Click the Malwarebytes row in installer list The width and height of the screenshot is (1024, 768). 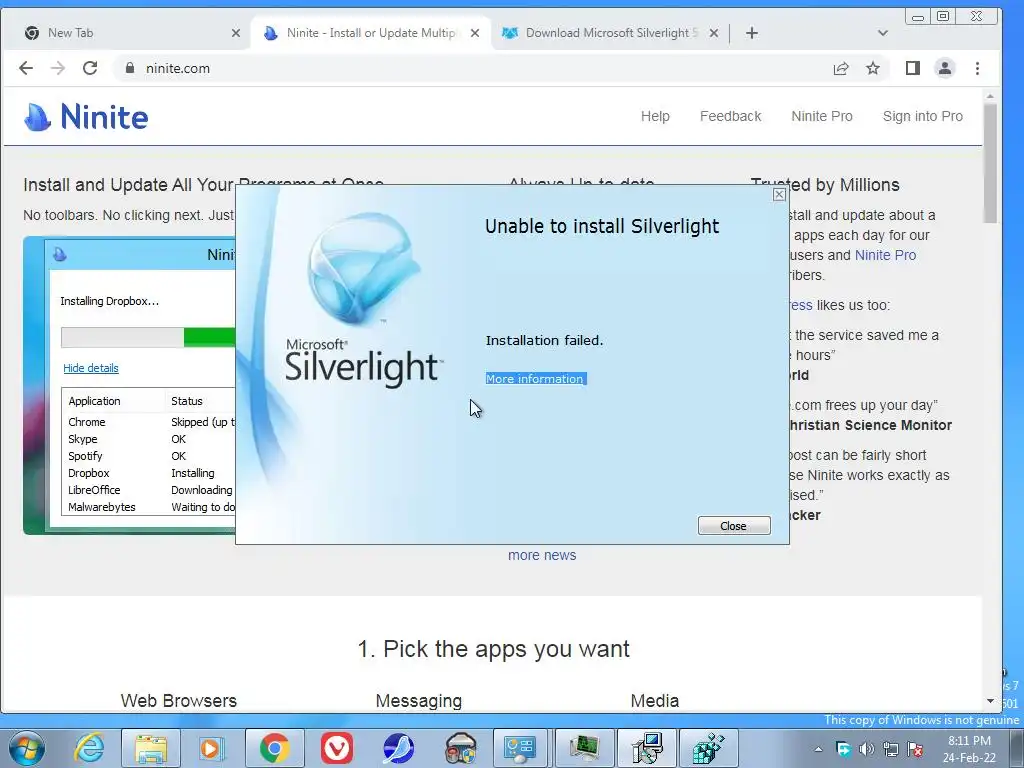pyautogui.click(x=150, y=507)
